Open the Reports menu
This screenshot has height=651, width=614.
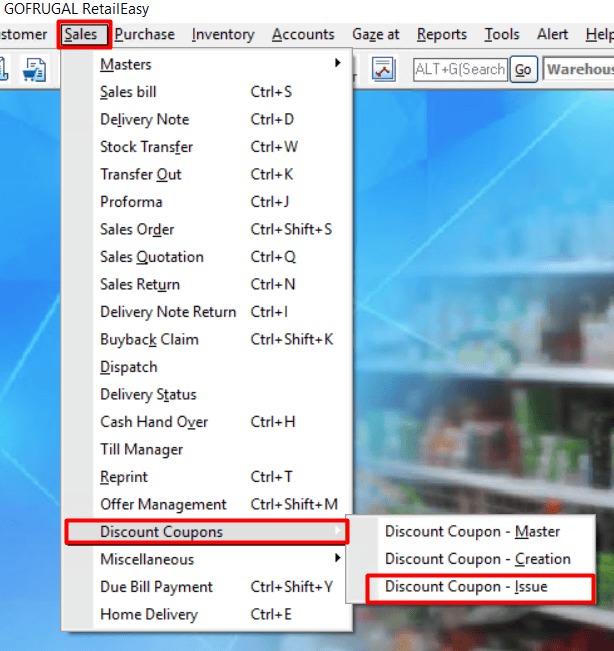(442, 34)
